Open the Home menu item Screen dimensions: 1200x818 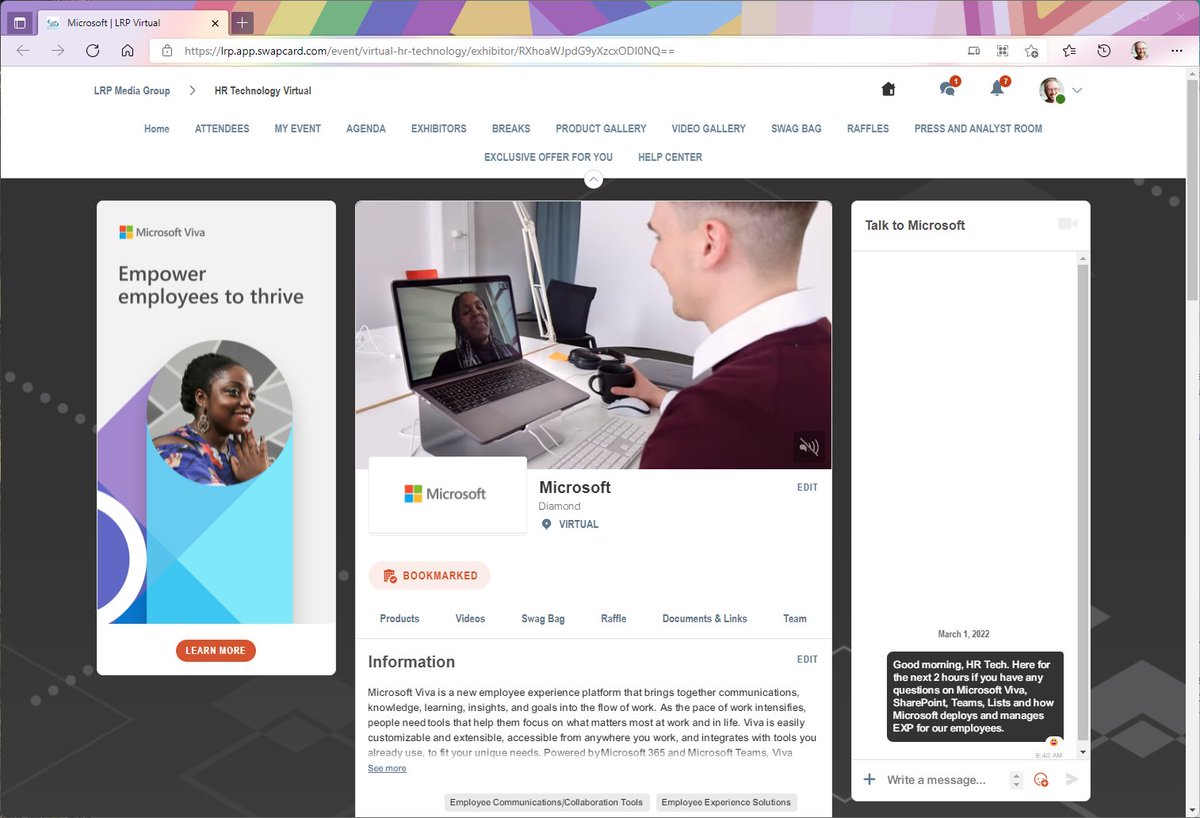pyautogui.click(x=157, y=129)
